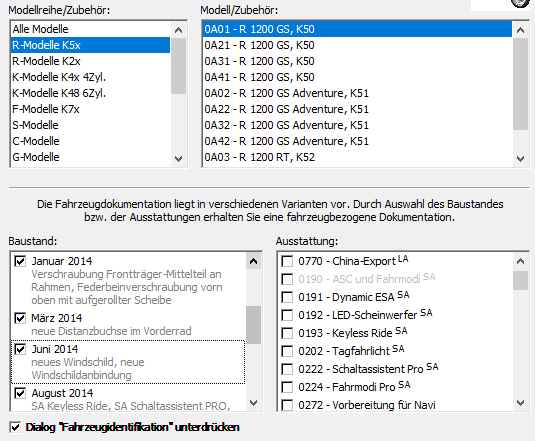
Task: Select K-Modelle K48 6Zyl. series
Action: click(90, 93)
